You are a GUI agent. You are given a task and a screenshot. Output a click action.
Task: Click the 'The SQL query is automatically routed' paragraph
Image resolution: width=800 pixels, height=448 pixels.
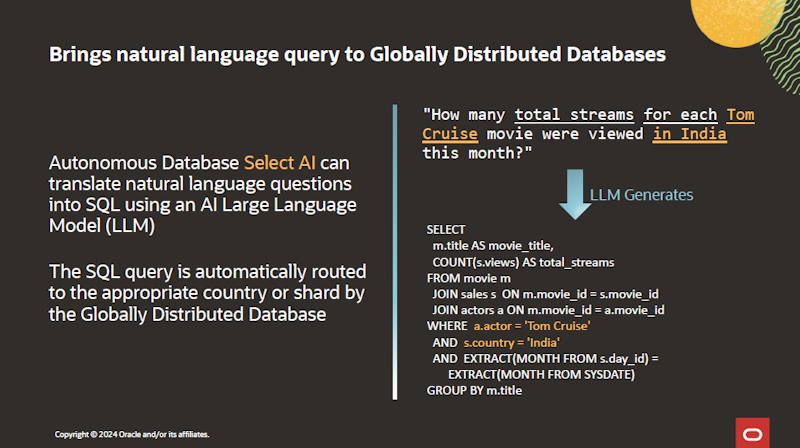coord(207,293)
